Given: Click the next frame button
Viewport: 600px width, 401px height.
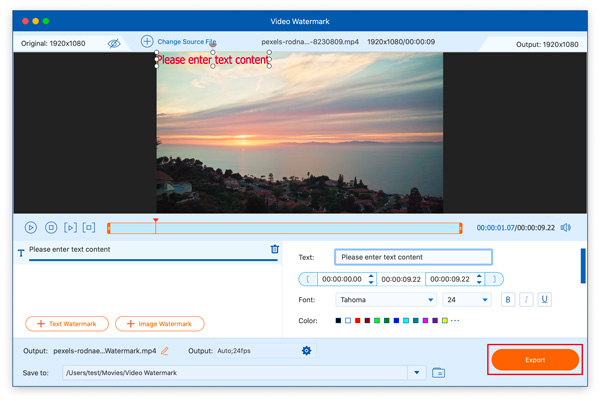Looking at the screenshot, I should click(70, 228).
